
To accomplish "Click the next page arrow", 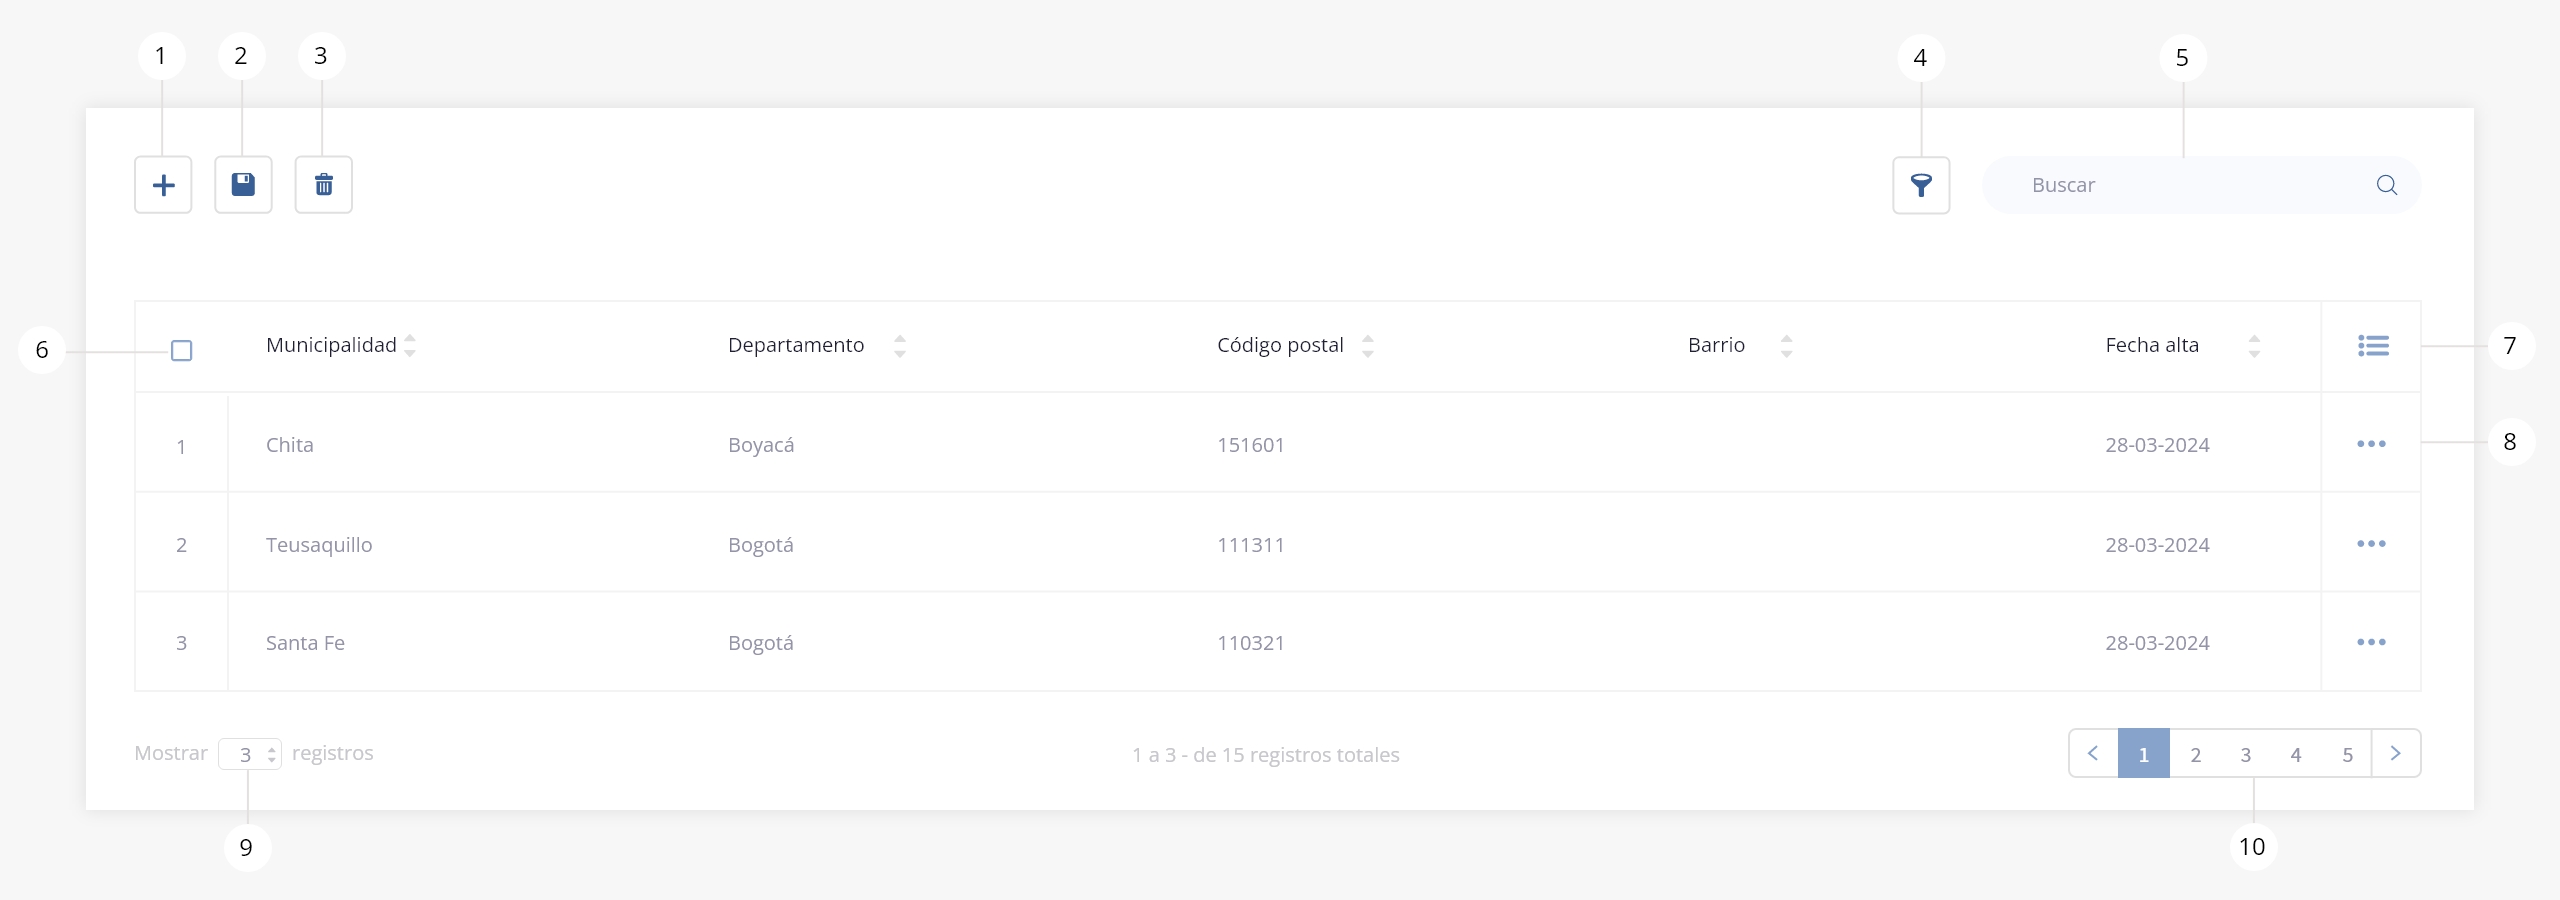I will pyautogui.click(x=2396, y=753).
